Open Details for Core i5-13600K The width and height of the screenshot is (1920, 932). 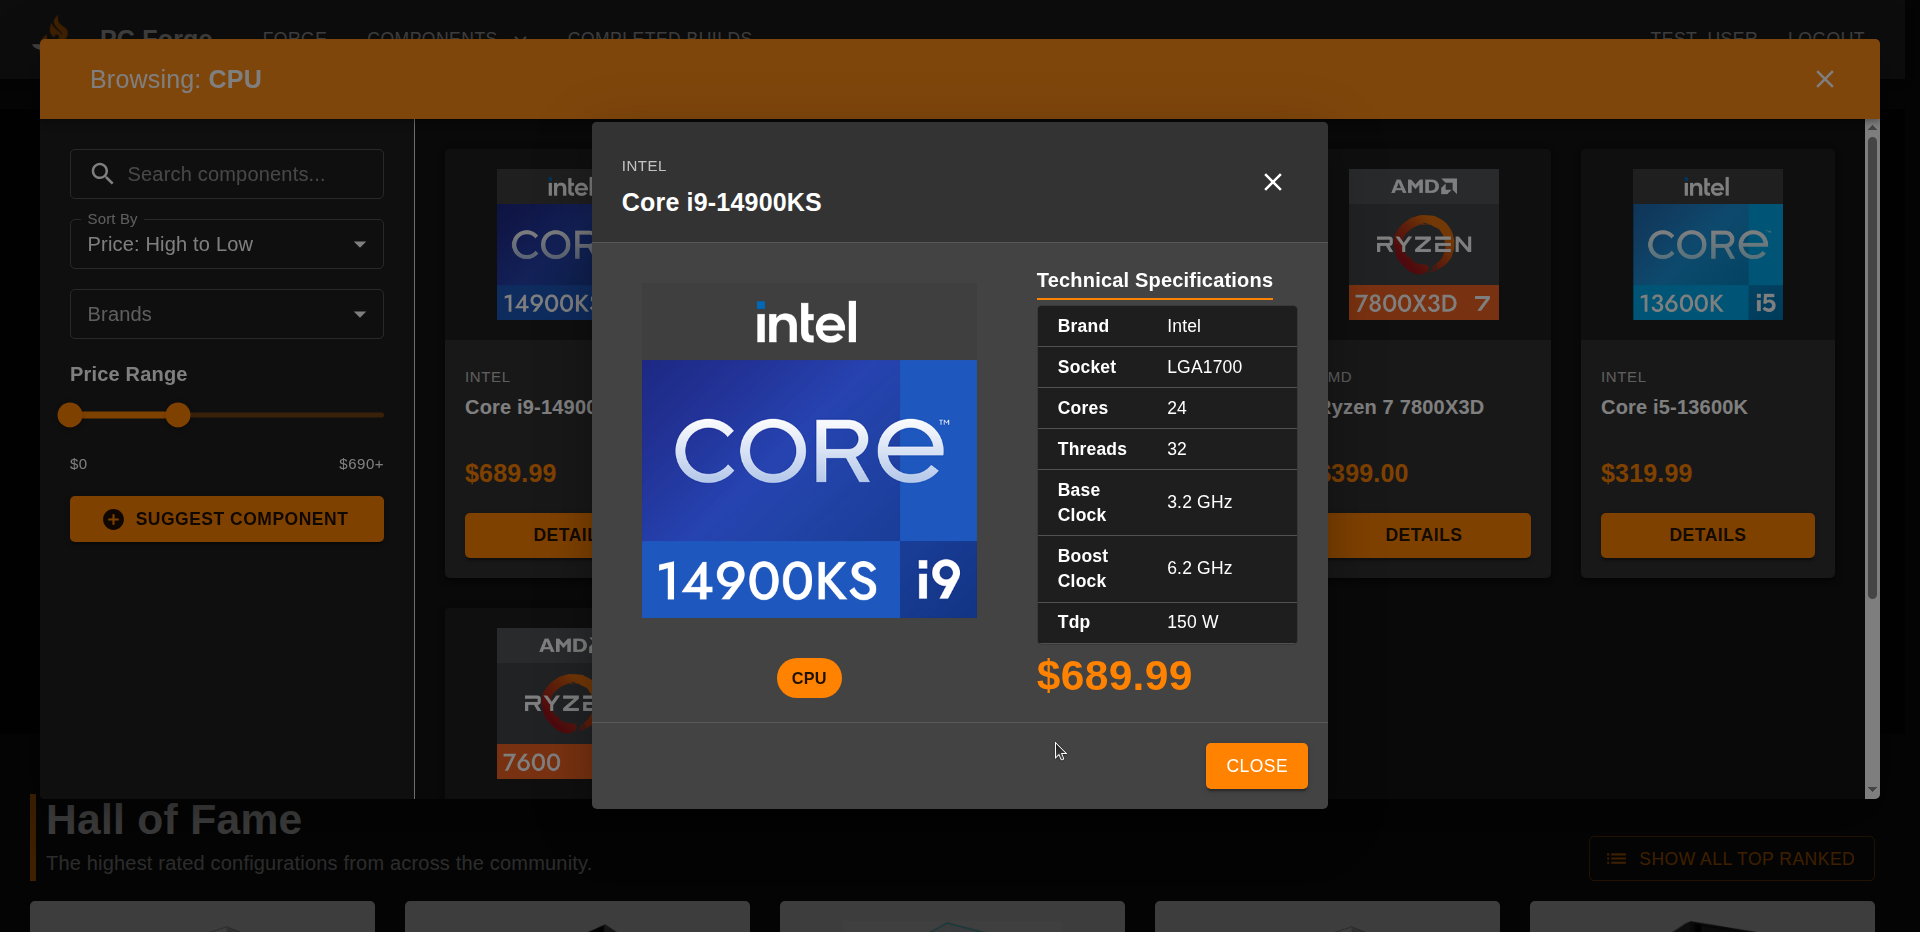[1707, 535]
